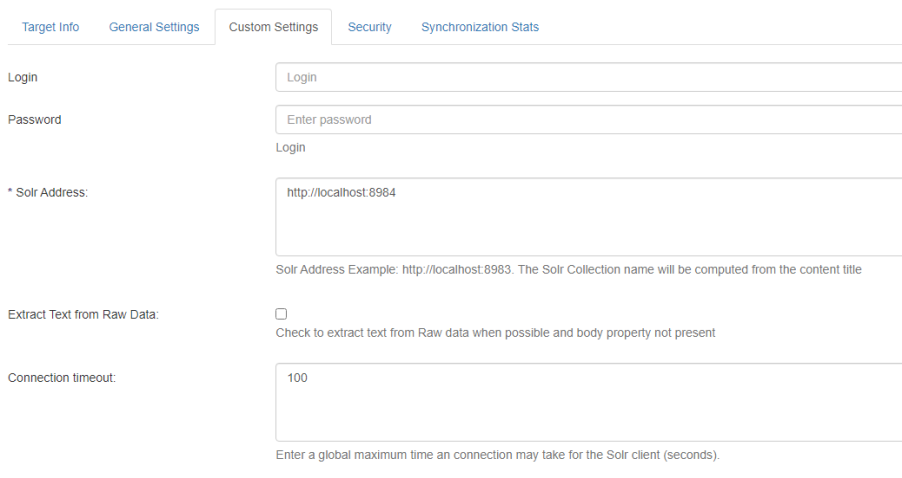Click into the Enter password field

[x=588, y=120]
